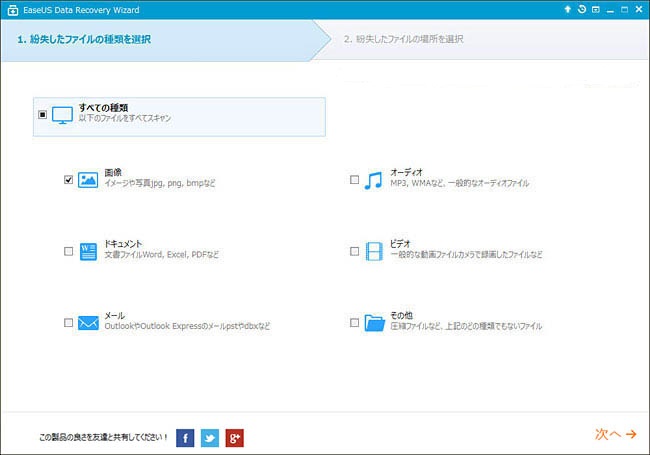Click the 次へ next button
The width and height of the screenshot is (650, 455).
[x=616, y=434]
